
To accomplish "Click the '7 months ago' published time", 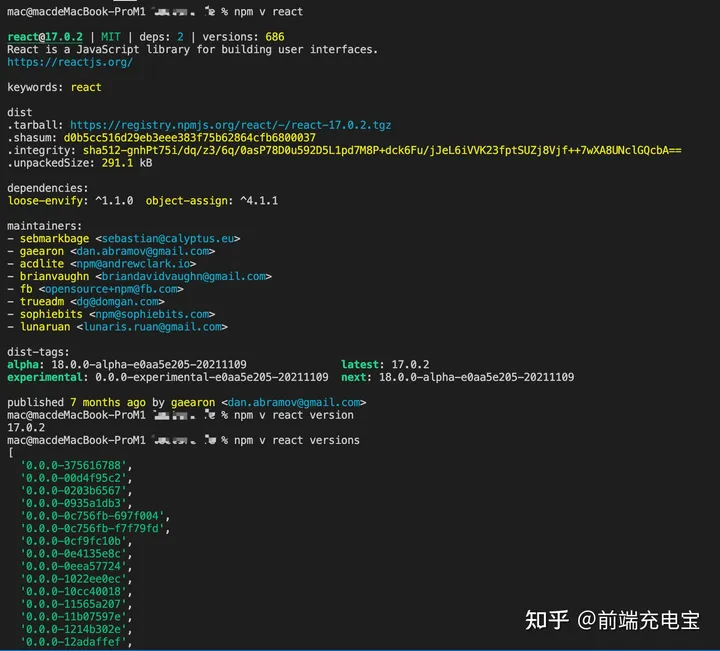I will tap(108, 403).
